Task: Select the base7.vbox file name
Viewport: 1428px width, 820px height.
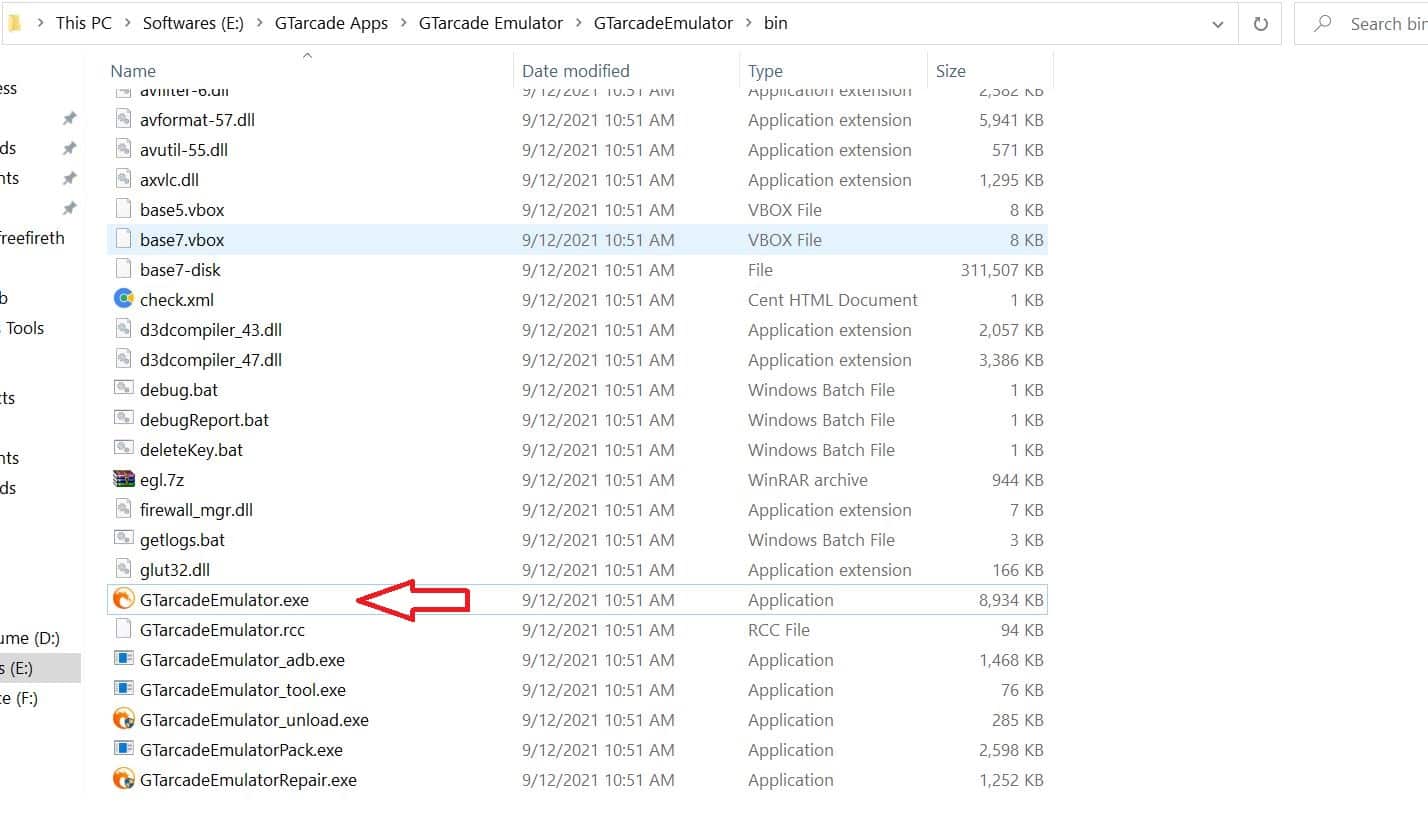Action: point(182,240)
